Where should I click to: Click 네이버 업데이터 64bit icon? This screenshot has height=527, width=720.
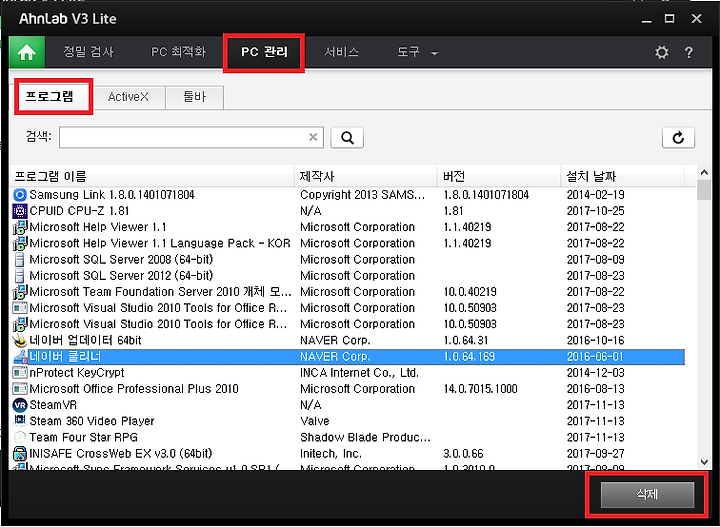(20, 340)
